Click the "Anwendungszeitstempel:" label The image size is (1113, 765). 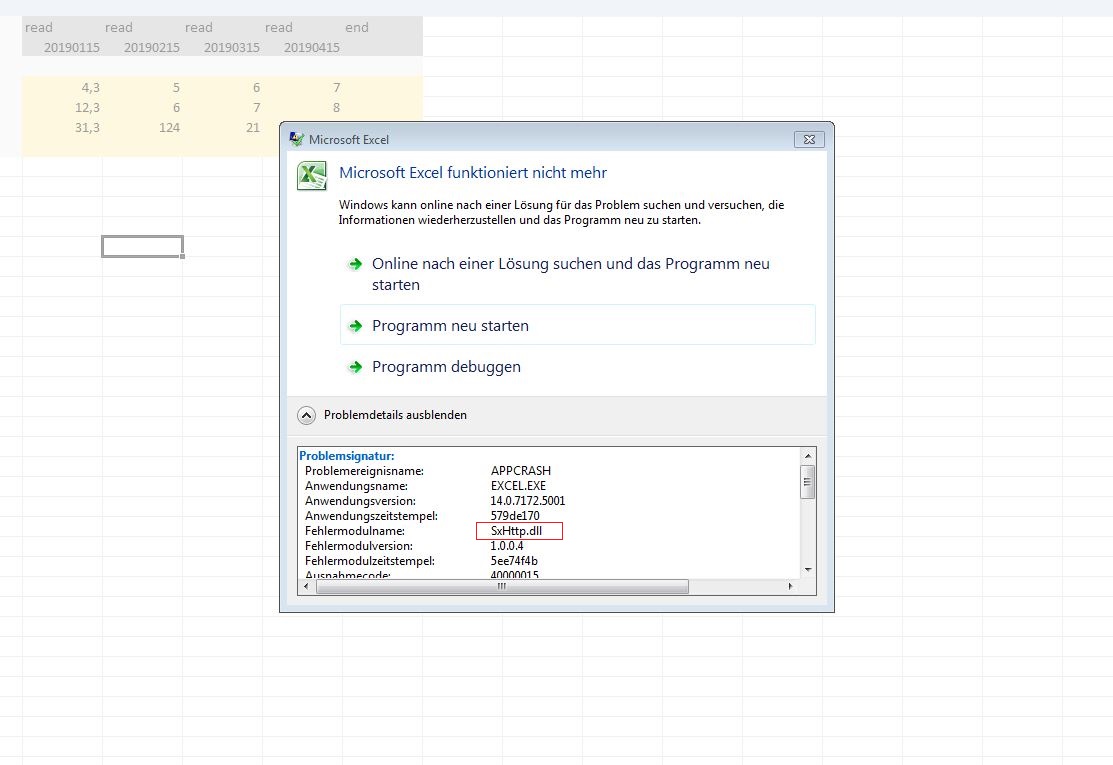click(x=371, y=516)
